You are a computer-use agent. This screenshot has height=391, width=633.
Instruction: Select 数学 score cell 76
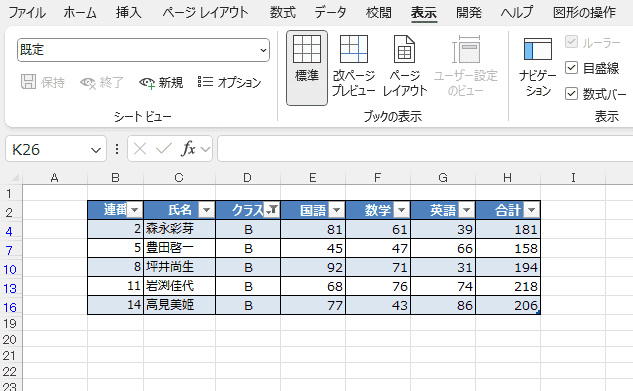coord(378,286)
